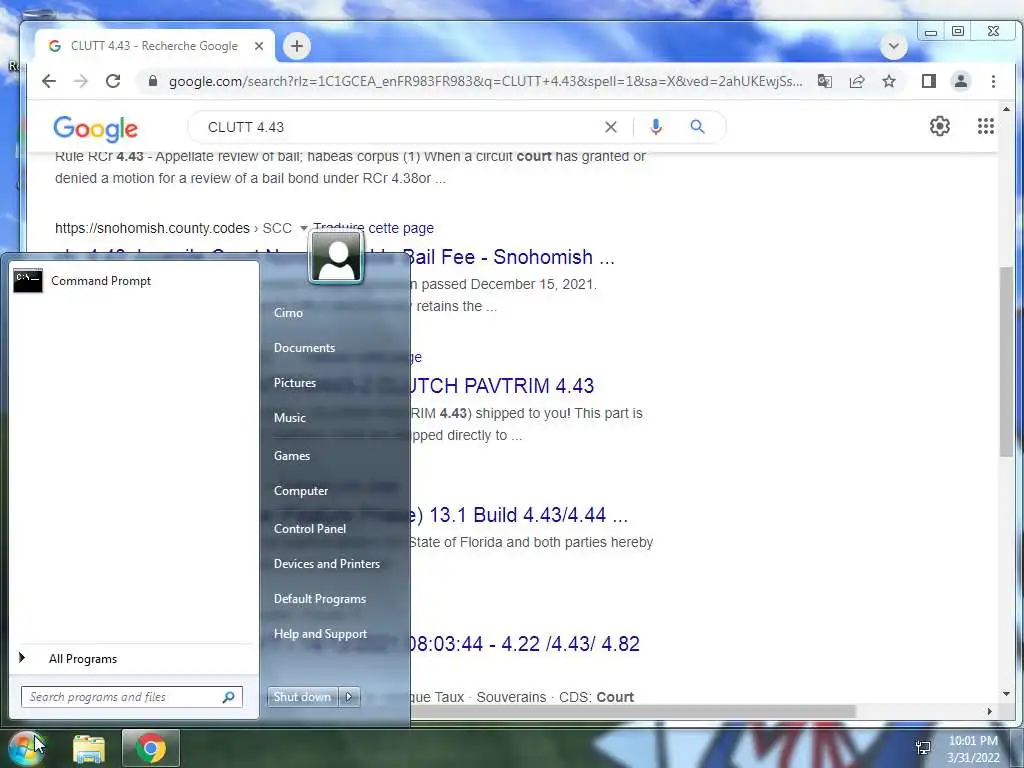The width and height of the screenshot is (1024, 768).
Task: Close the CLUTT 4.43 tab
Action: pyautogui.click(x=259, y=46)
